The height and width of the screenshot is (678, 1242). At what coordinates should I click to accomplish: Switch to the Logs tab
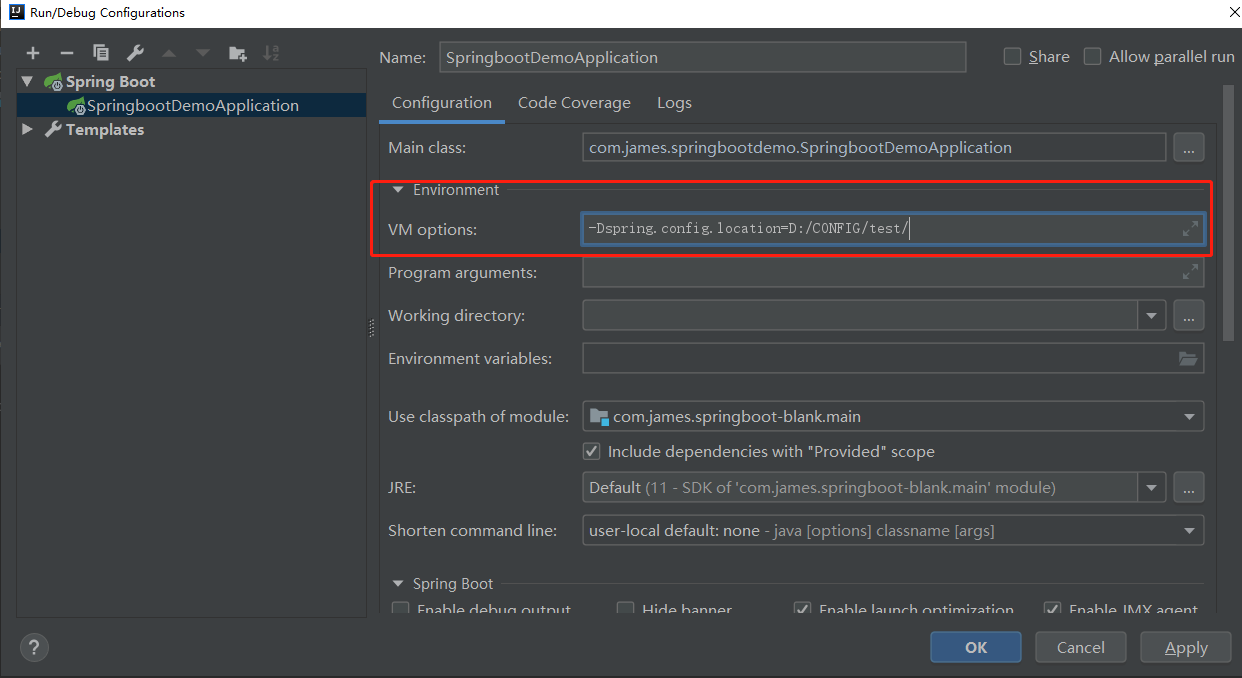tap(674, 103)
